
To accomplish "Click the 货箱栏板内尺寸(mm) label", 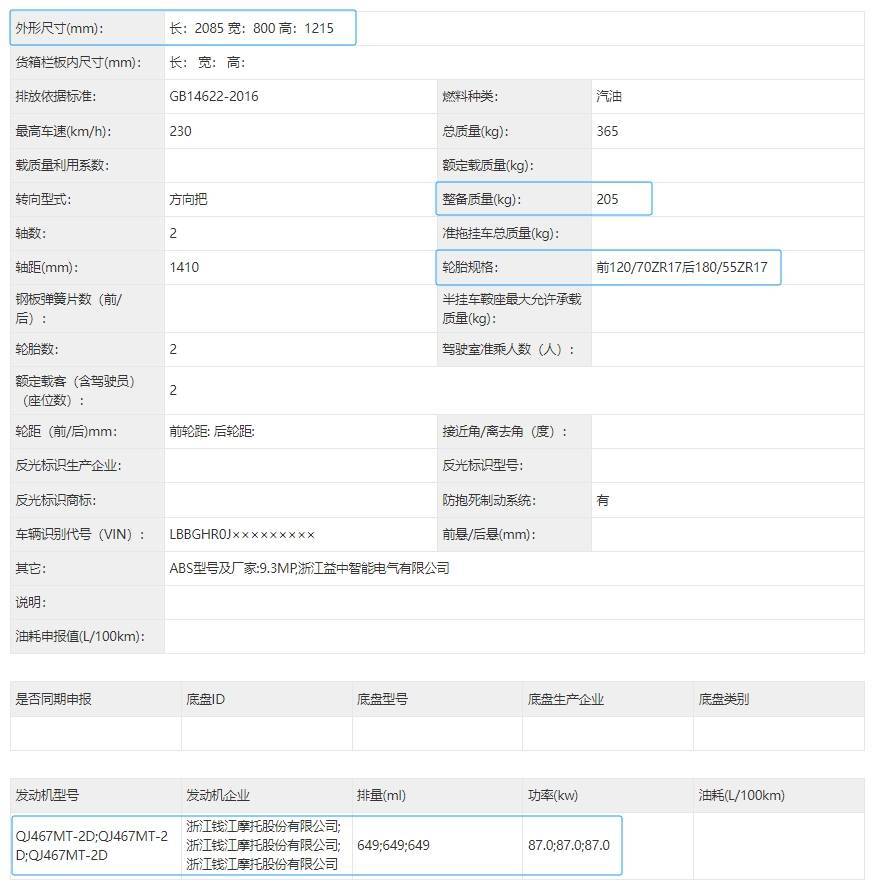I will click(78, 63).
